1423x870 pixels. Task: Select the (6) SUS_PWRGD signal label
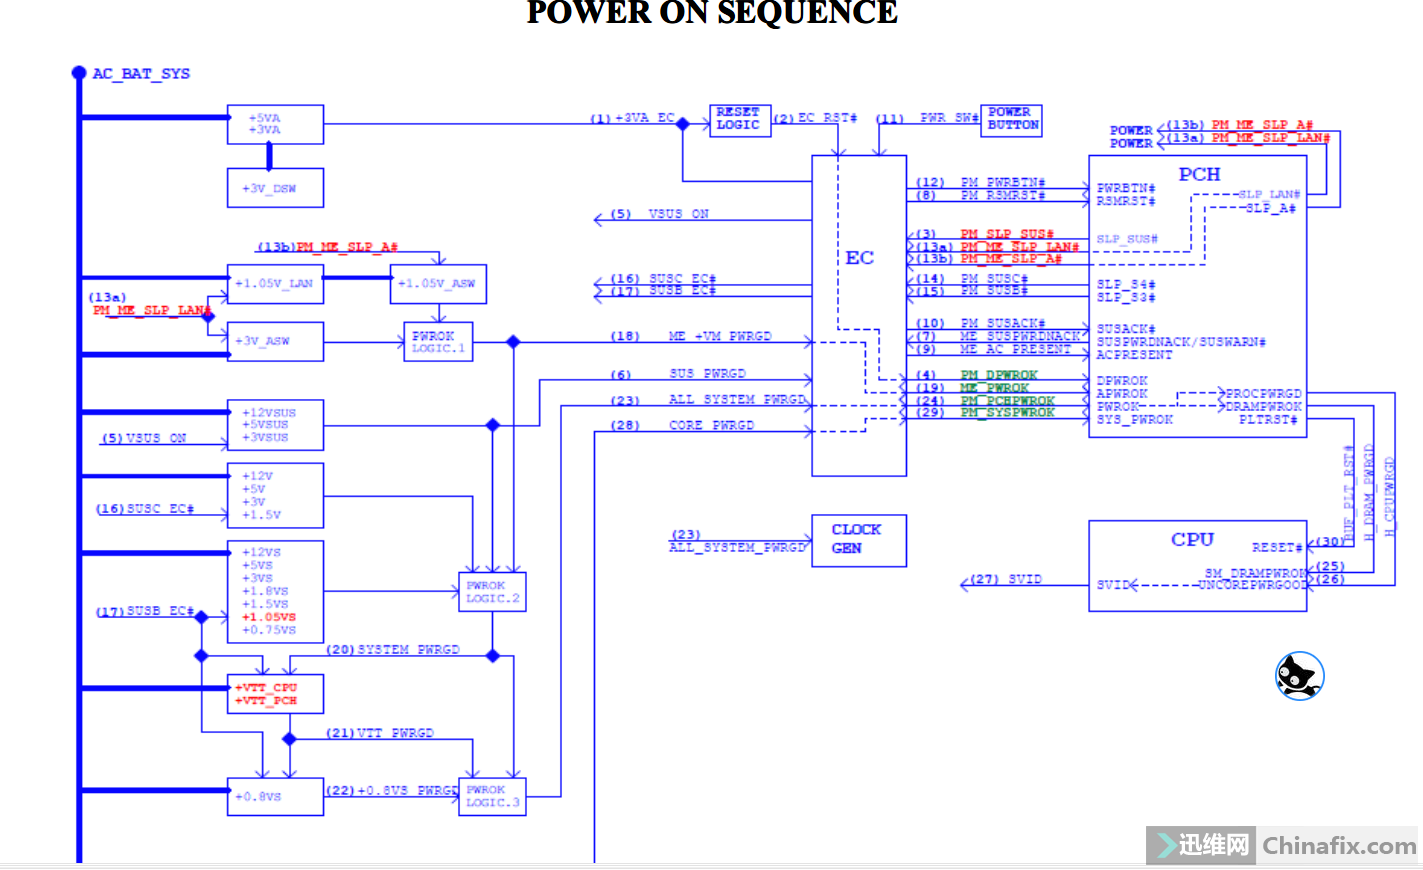(678, 373)
